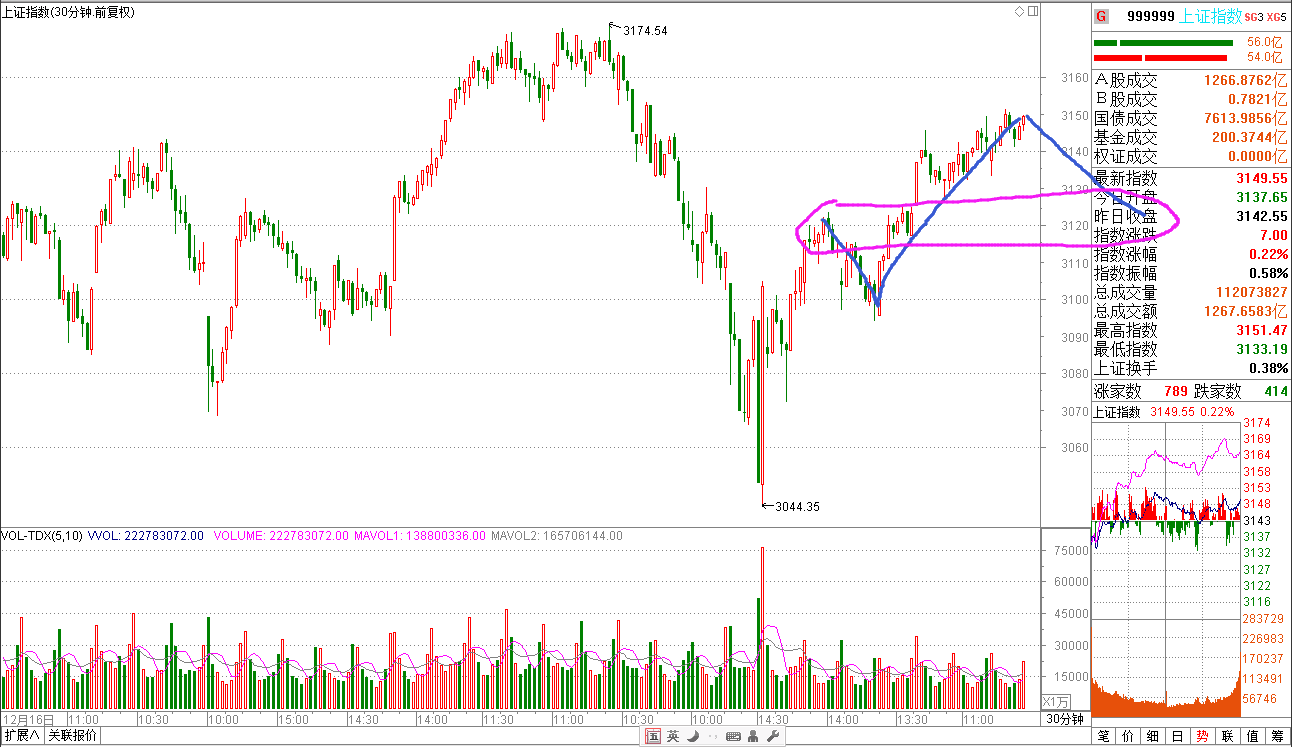Open the 30分钟 period selector
This screenshot has height=747, width=1292.
point(1065,719)
